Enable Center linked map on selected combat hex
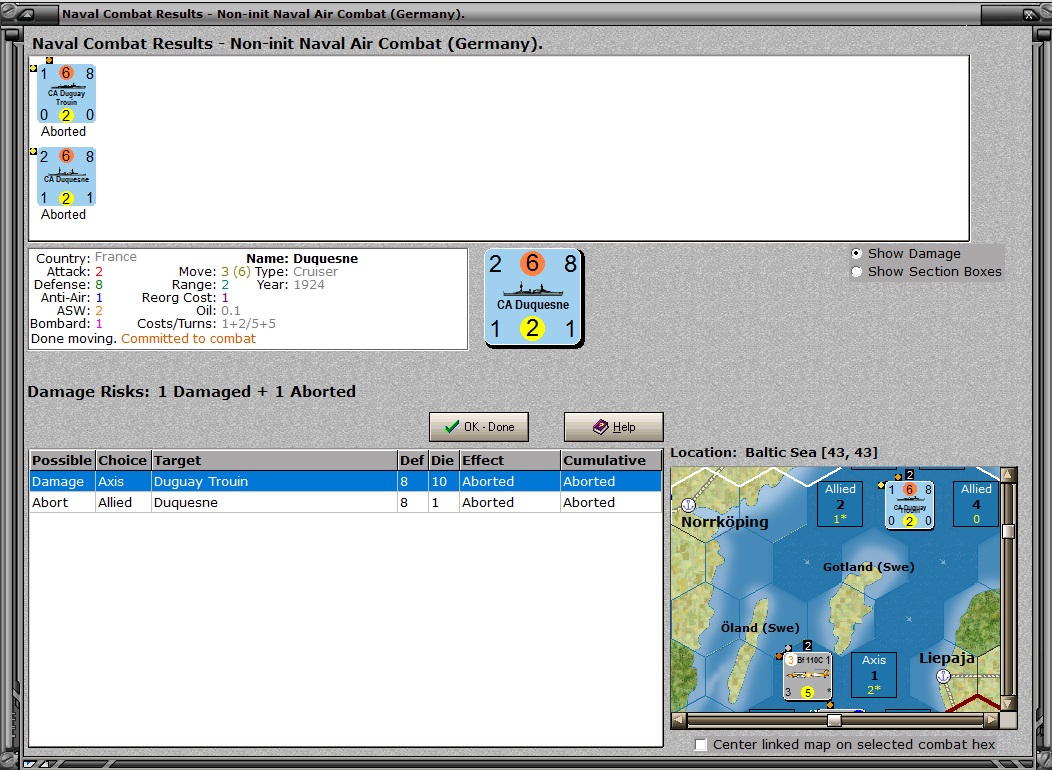 (x=701, y=745)
